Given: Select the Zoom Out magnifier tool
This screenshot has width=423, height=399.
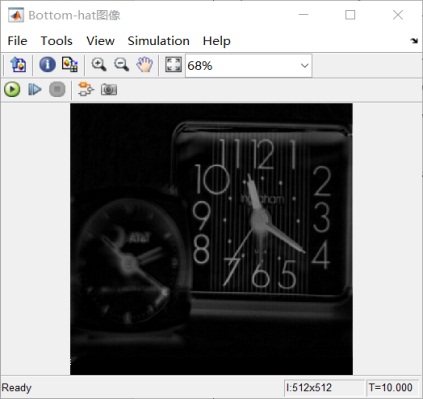Looking at the screenshot, I should coord(122,64).
